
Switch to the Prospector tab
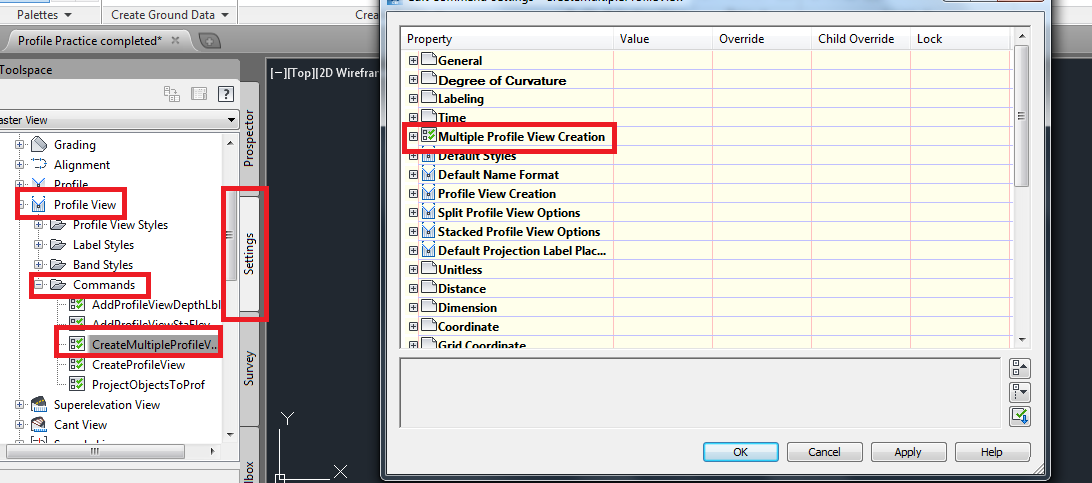(249, 138)
